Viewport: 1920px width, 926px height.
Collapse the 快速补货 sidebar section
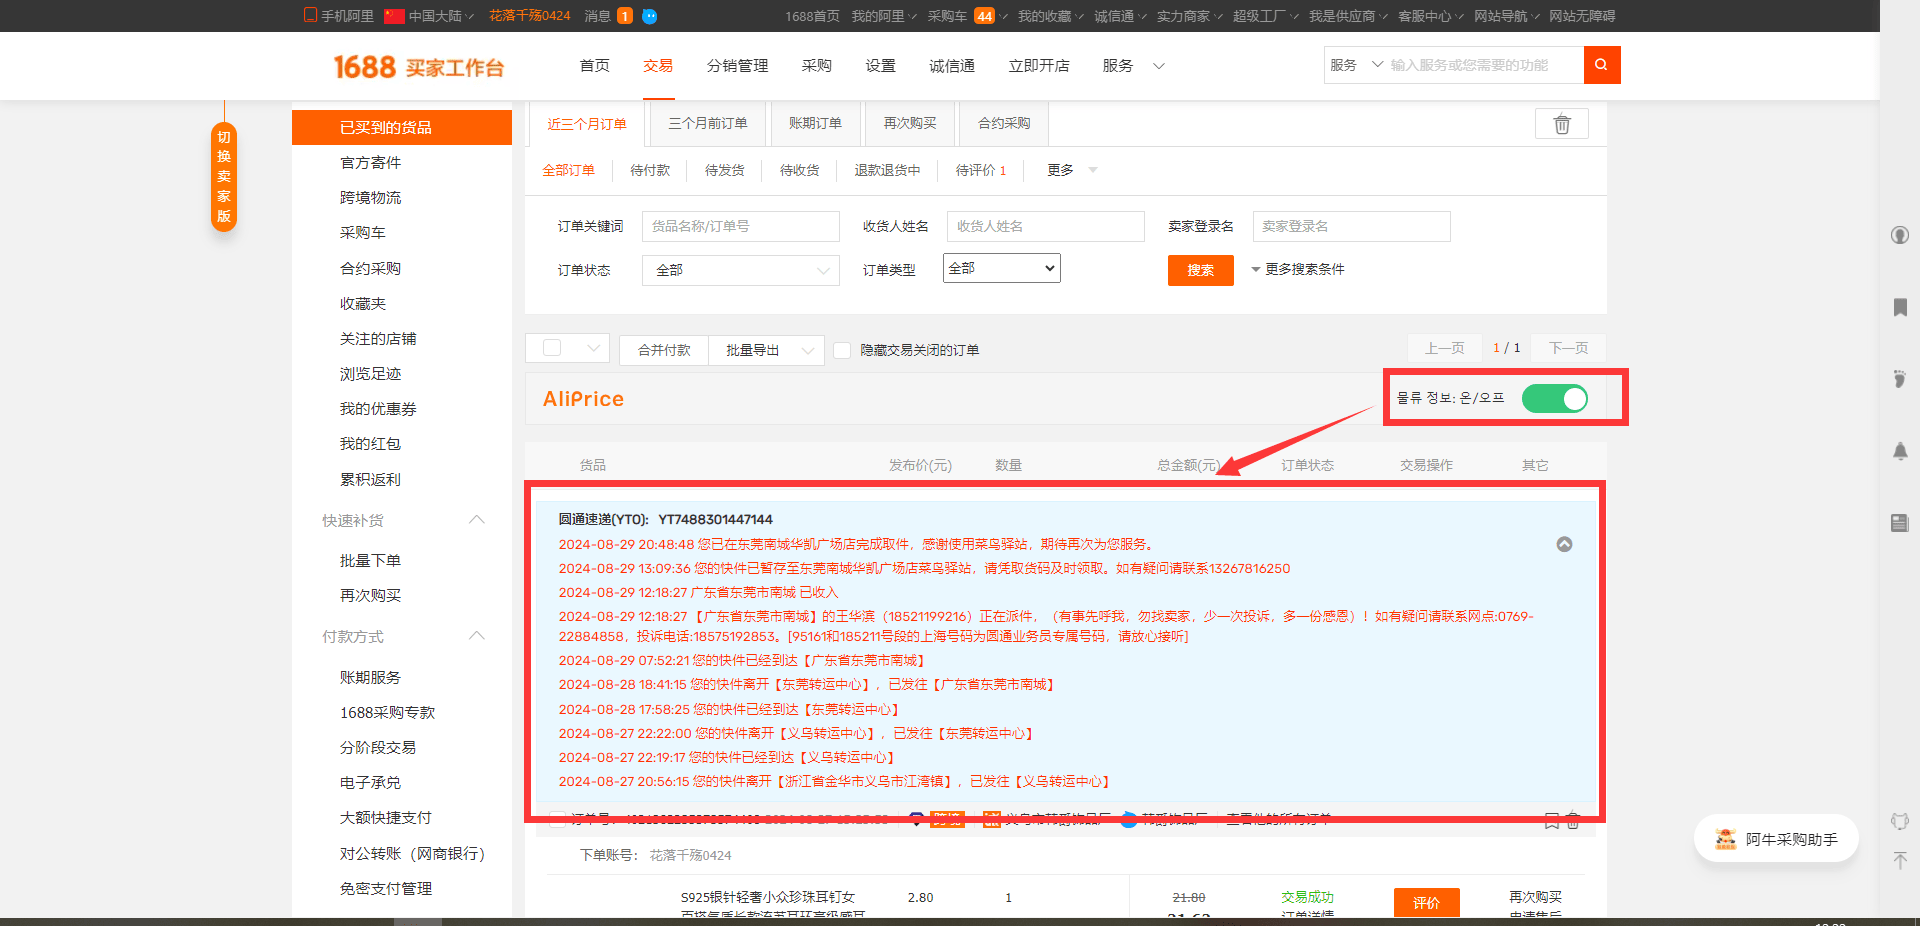476,520
